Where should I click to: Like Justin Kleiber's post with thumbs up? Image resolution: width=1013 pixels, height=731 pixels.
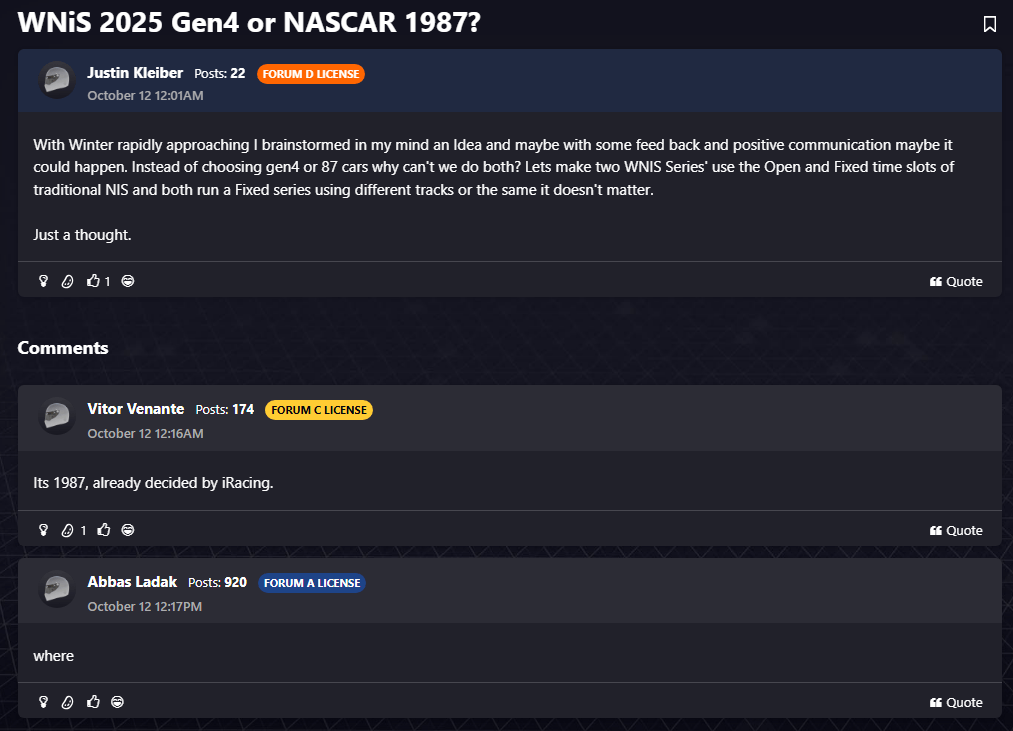click(x=94, y=281)
